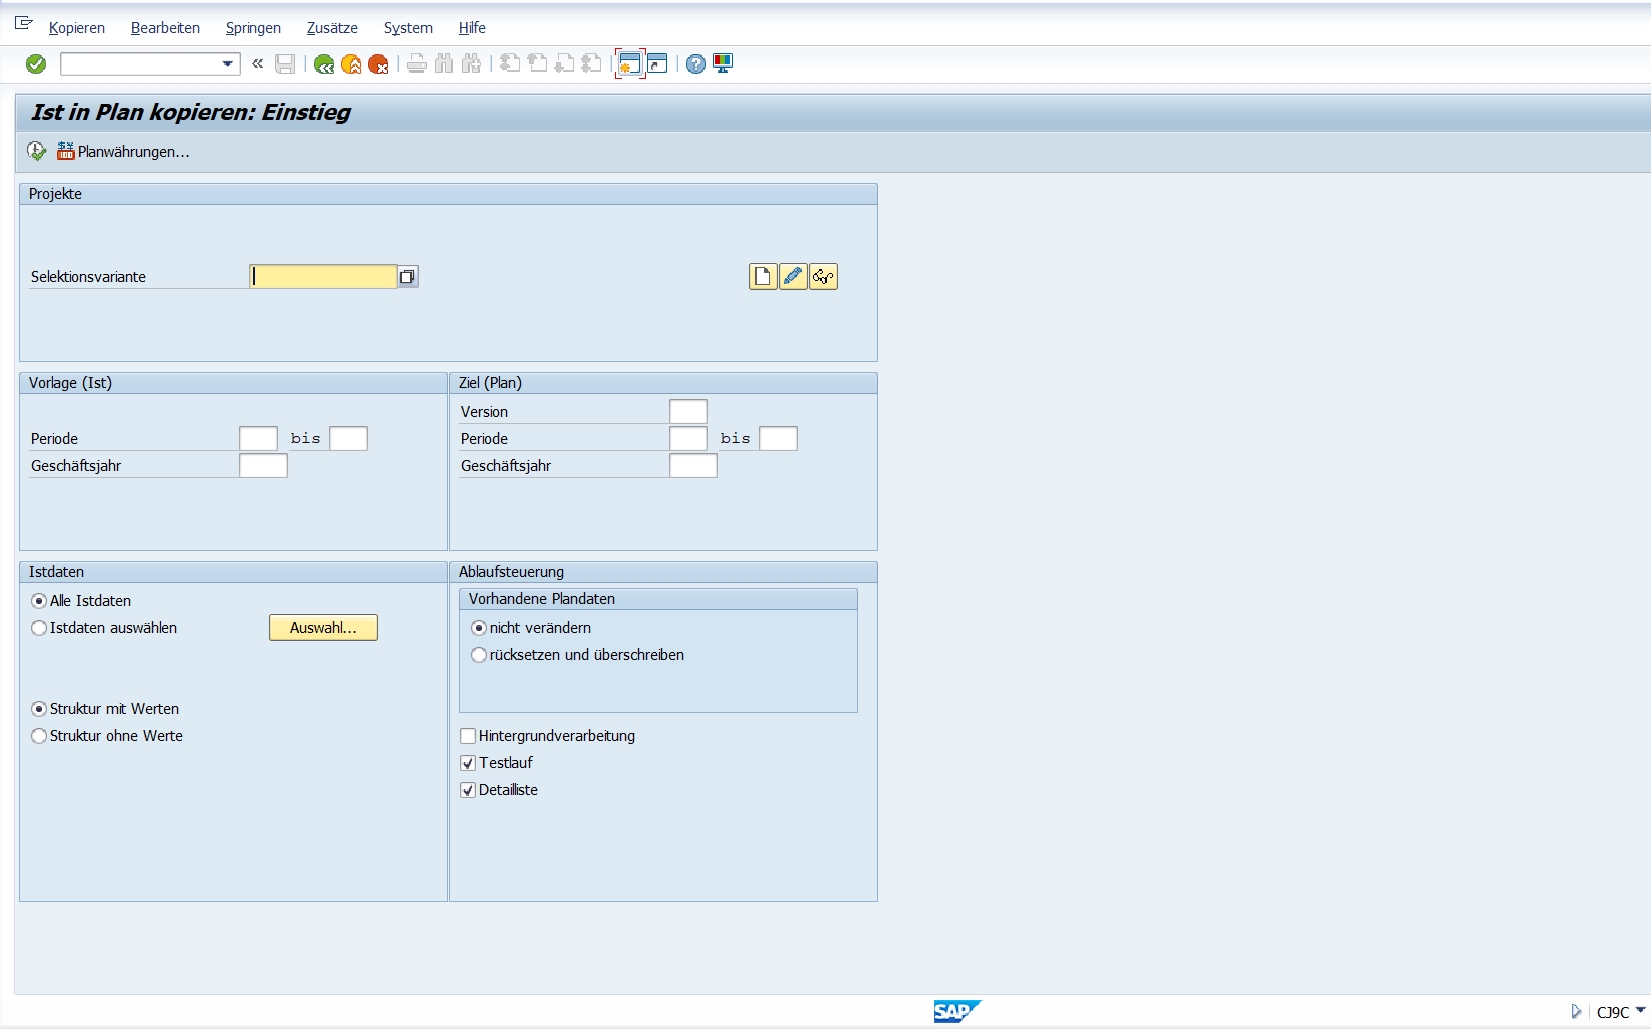Image resolution: width=1651 pixels, height=1029 pixels.
Task: Click the Ziel Version field
Action: pos(688,411)
